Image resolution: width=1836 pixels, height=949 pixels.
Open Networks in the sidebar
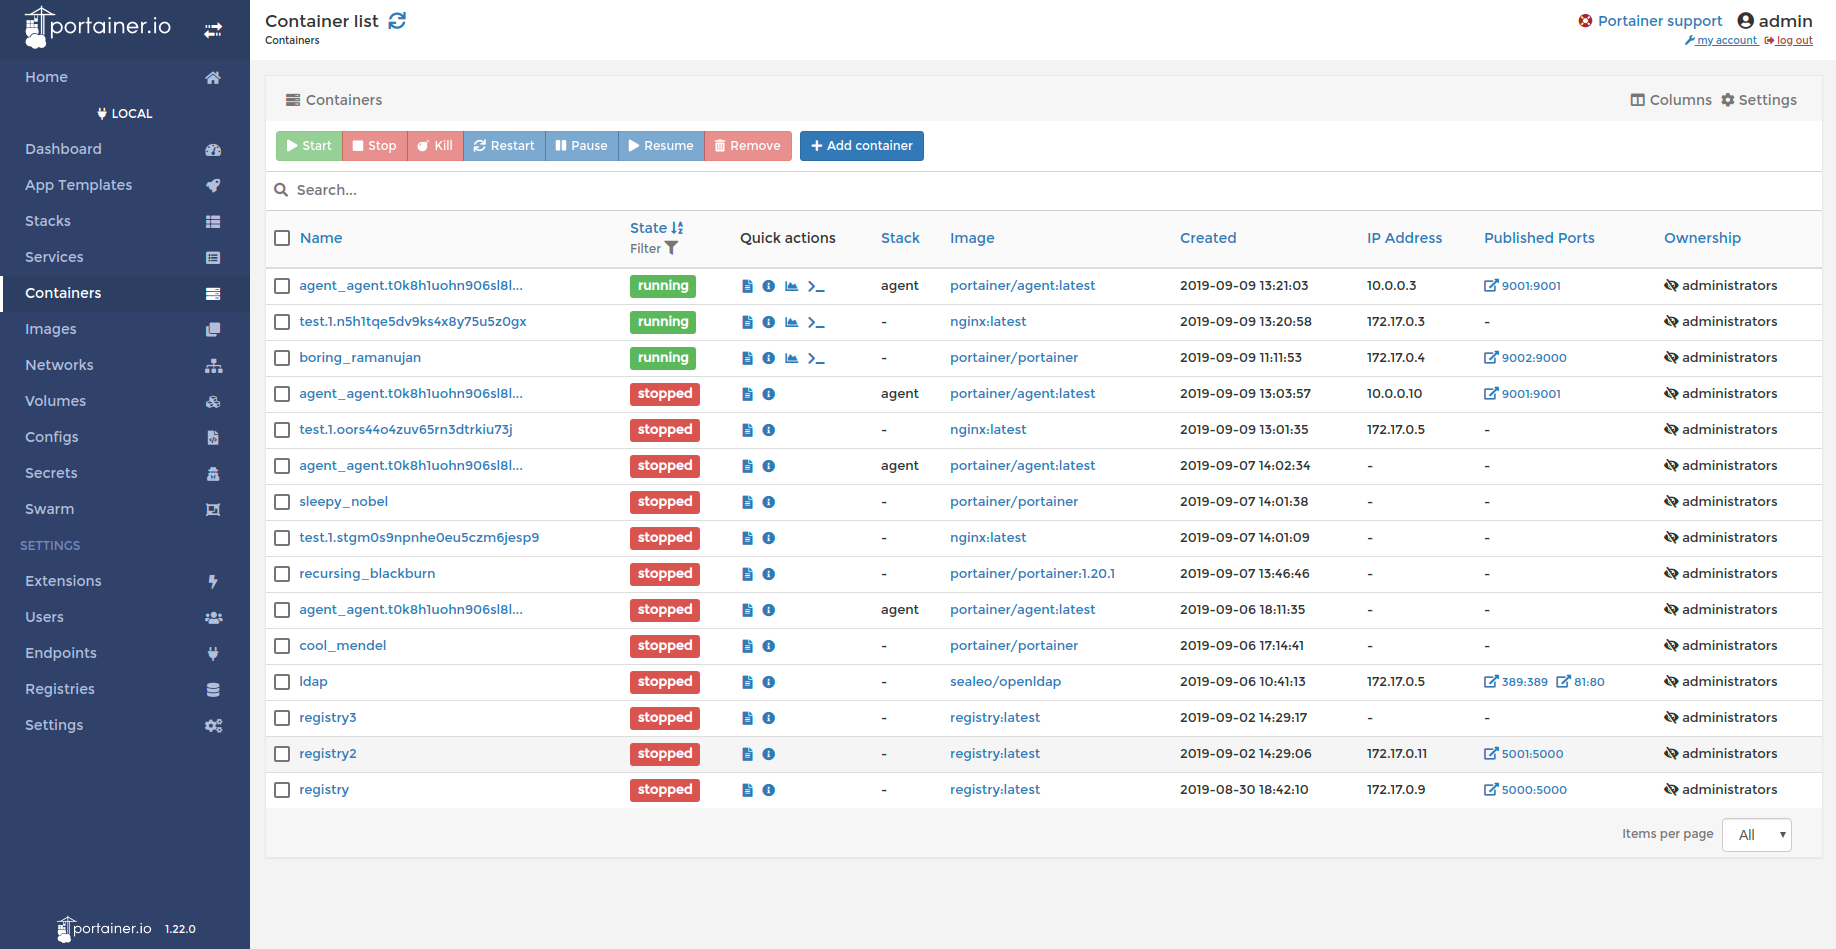tap(124, 365)
